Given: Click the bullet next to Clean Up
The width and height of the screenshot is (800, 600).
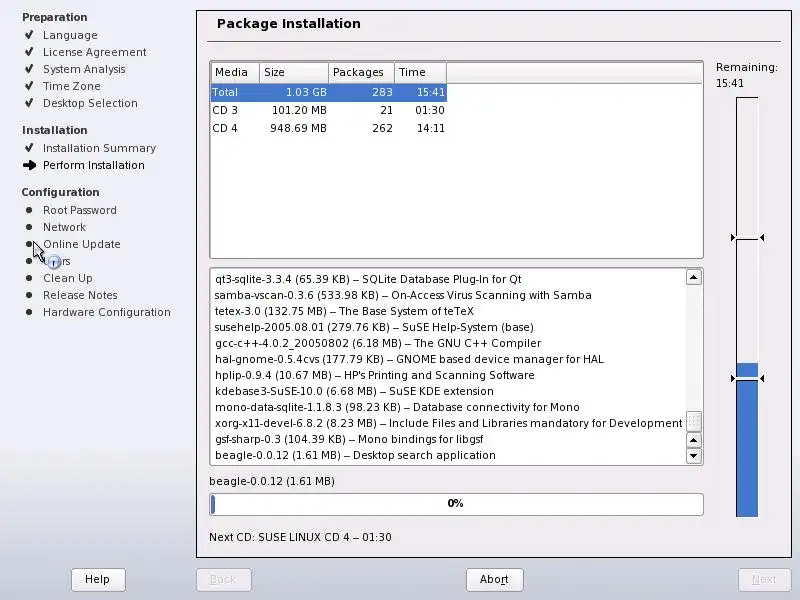Looking at the screenshot, I should 29,278.
